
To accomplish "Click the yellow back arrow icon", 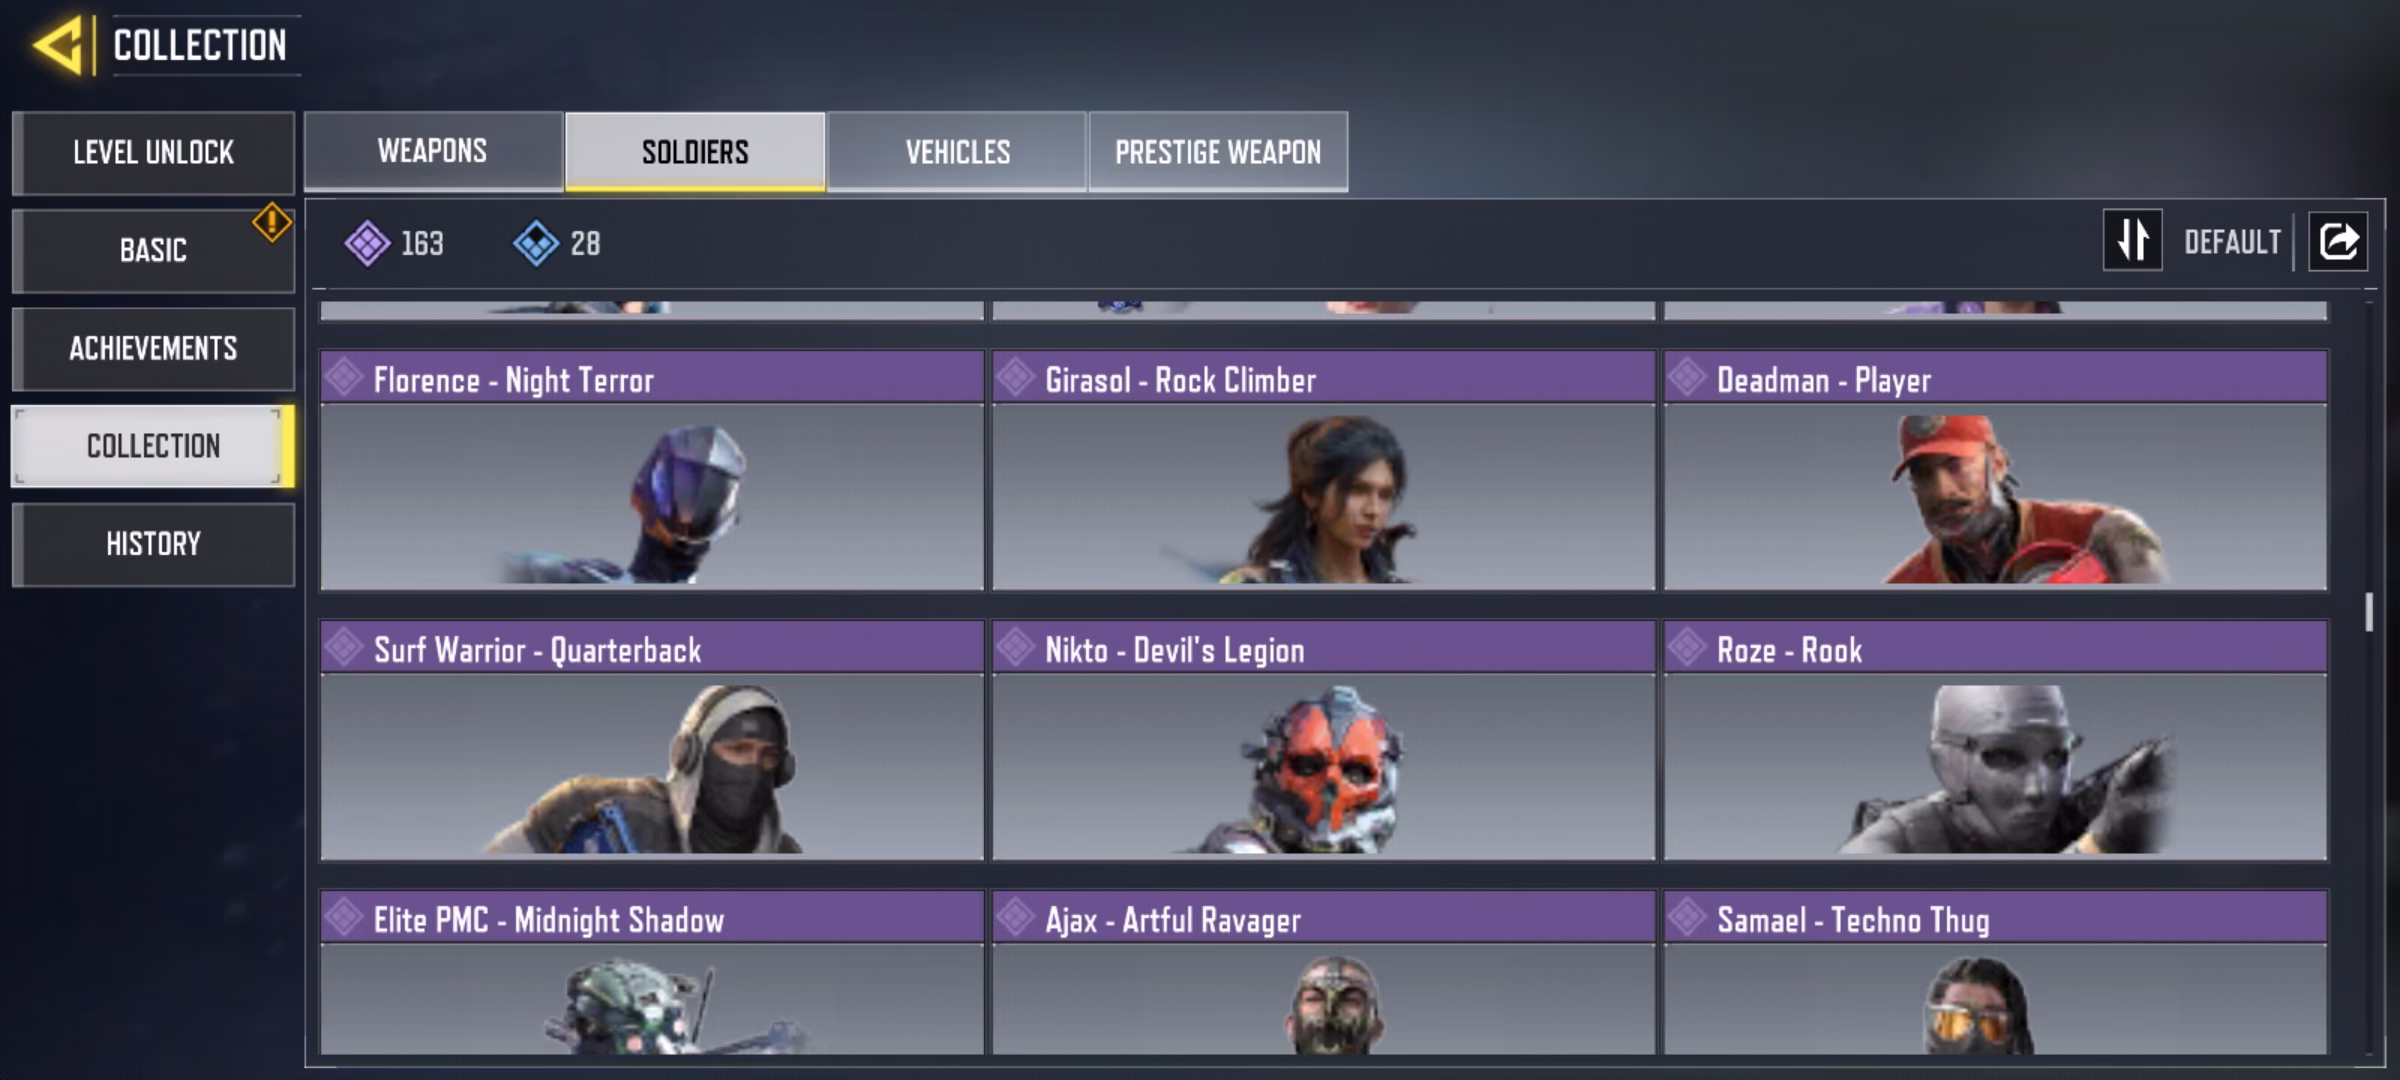I will pos(57,45).
